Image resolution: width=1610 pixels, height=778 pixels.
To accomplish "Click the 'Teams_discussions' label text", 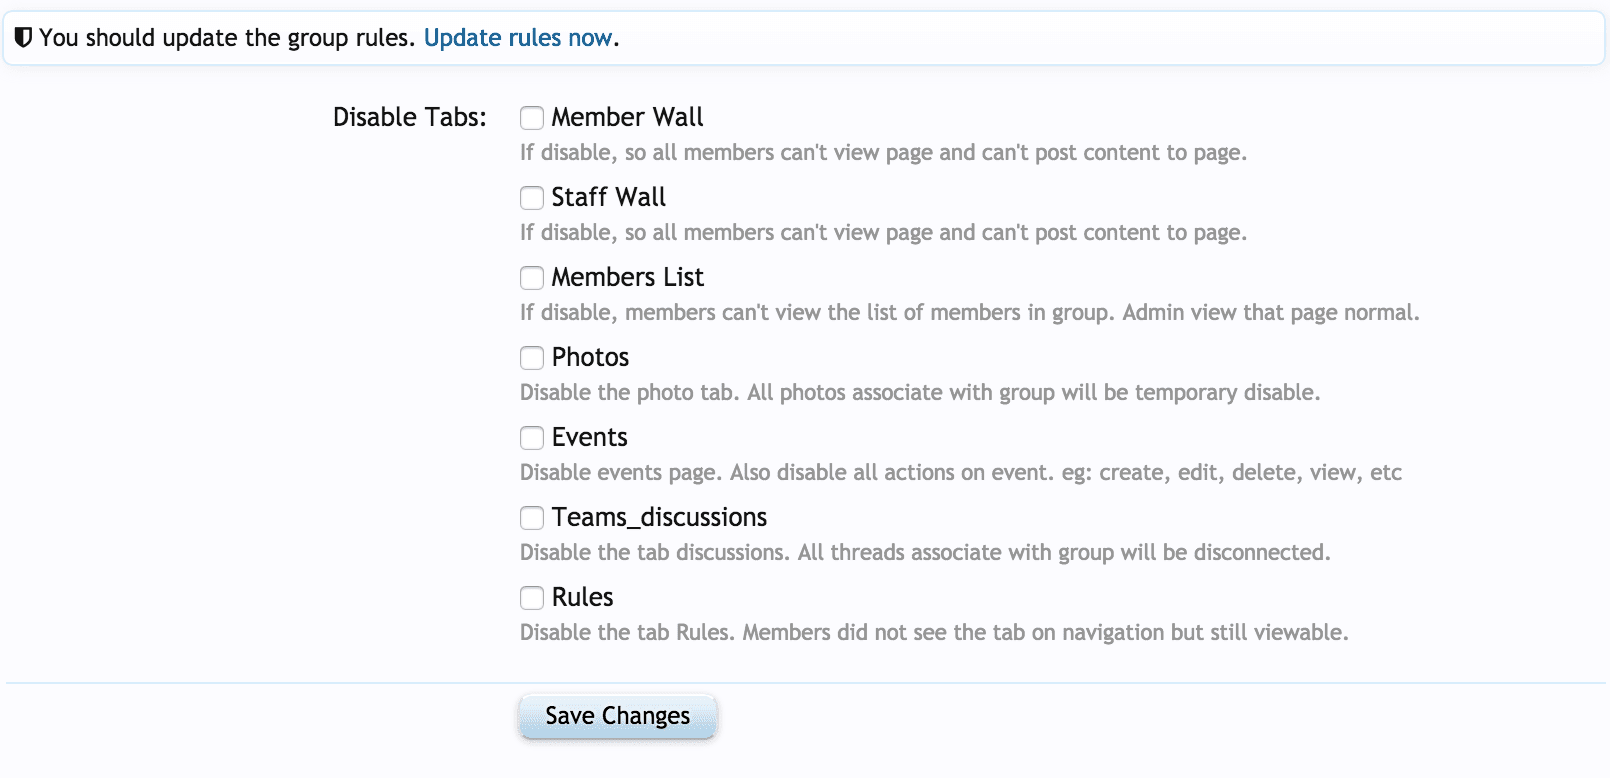I will [659, 517].
